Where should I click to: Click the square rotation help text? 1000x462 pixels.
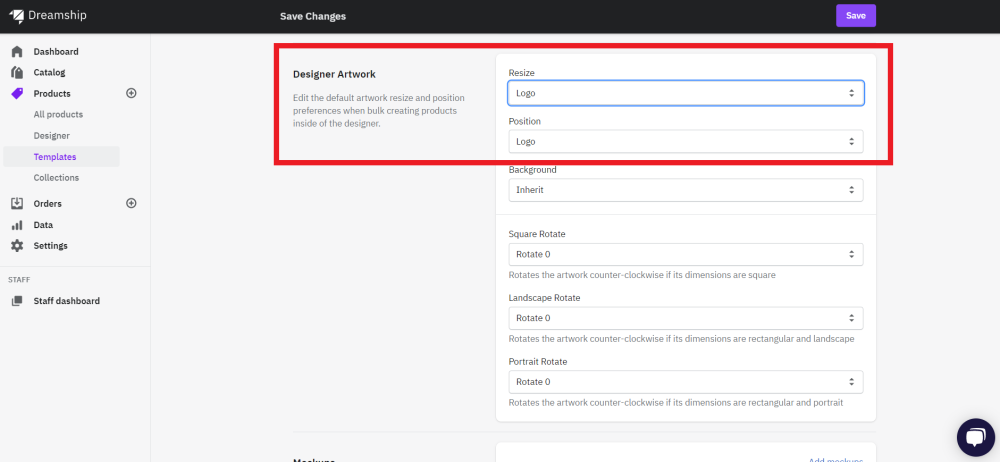(642, 275)
